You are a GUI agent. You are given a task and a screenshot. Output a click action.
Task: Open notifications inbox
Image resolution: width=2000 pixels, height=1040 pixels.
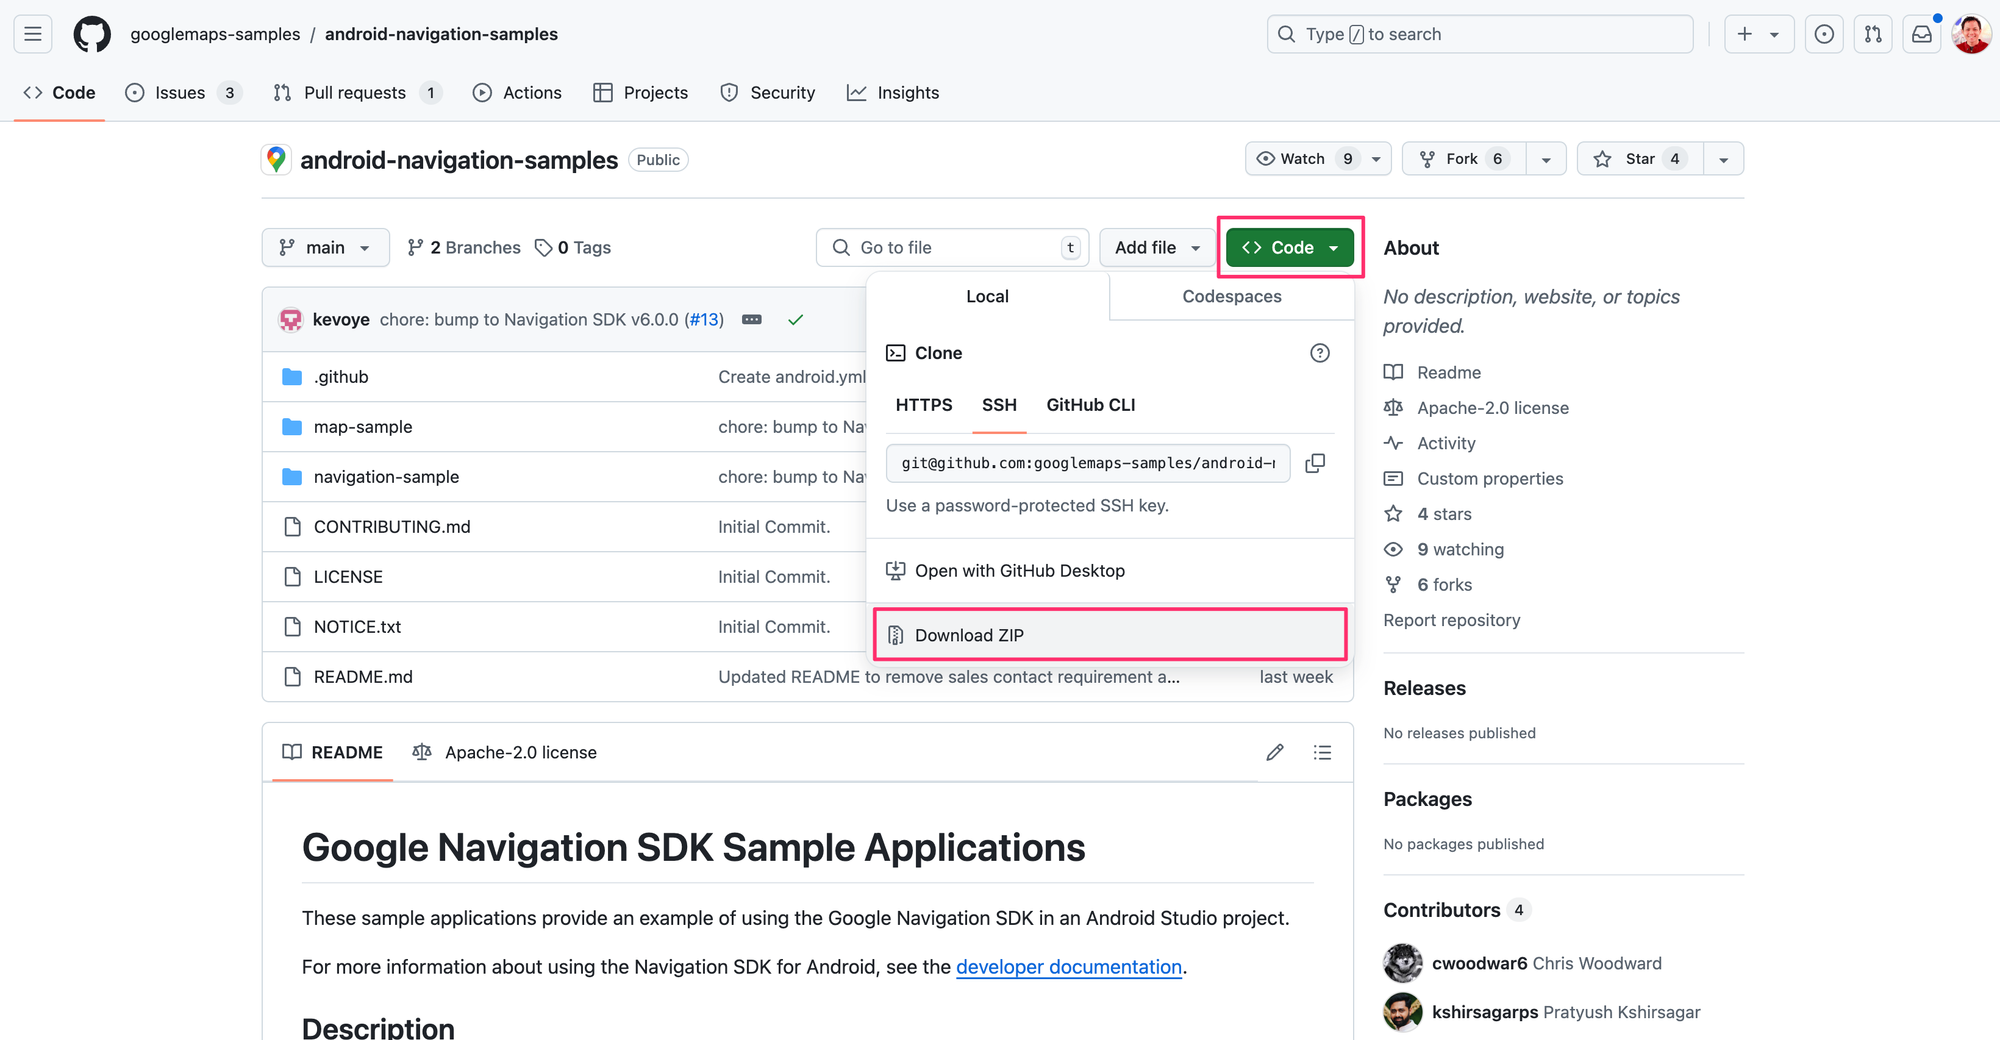1921,33
